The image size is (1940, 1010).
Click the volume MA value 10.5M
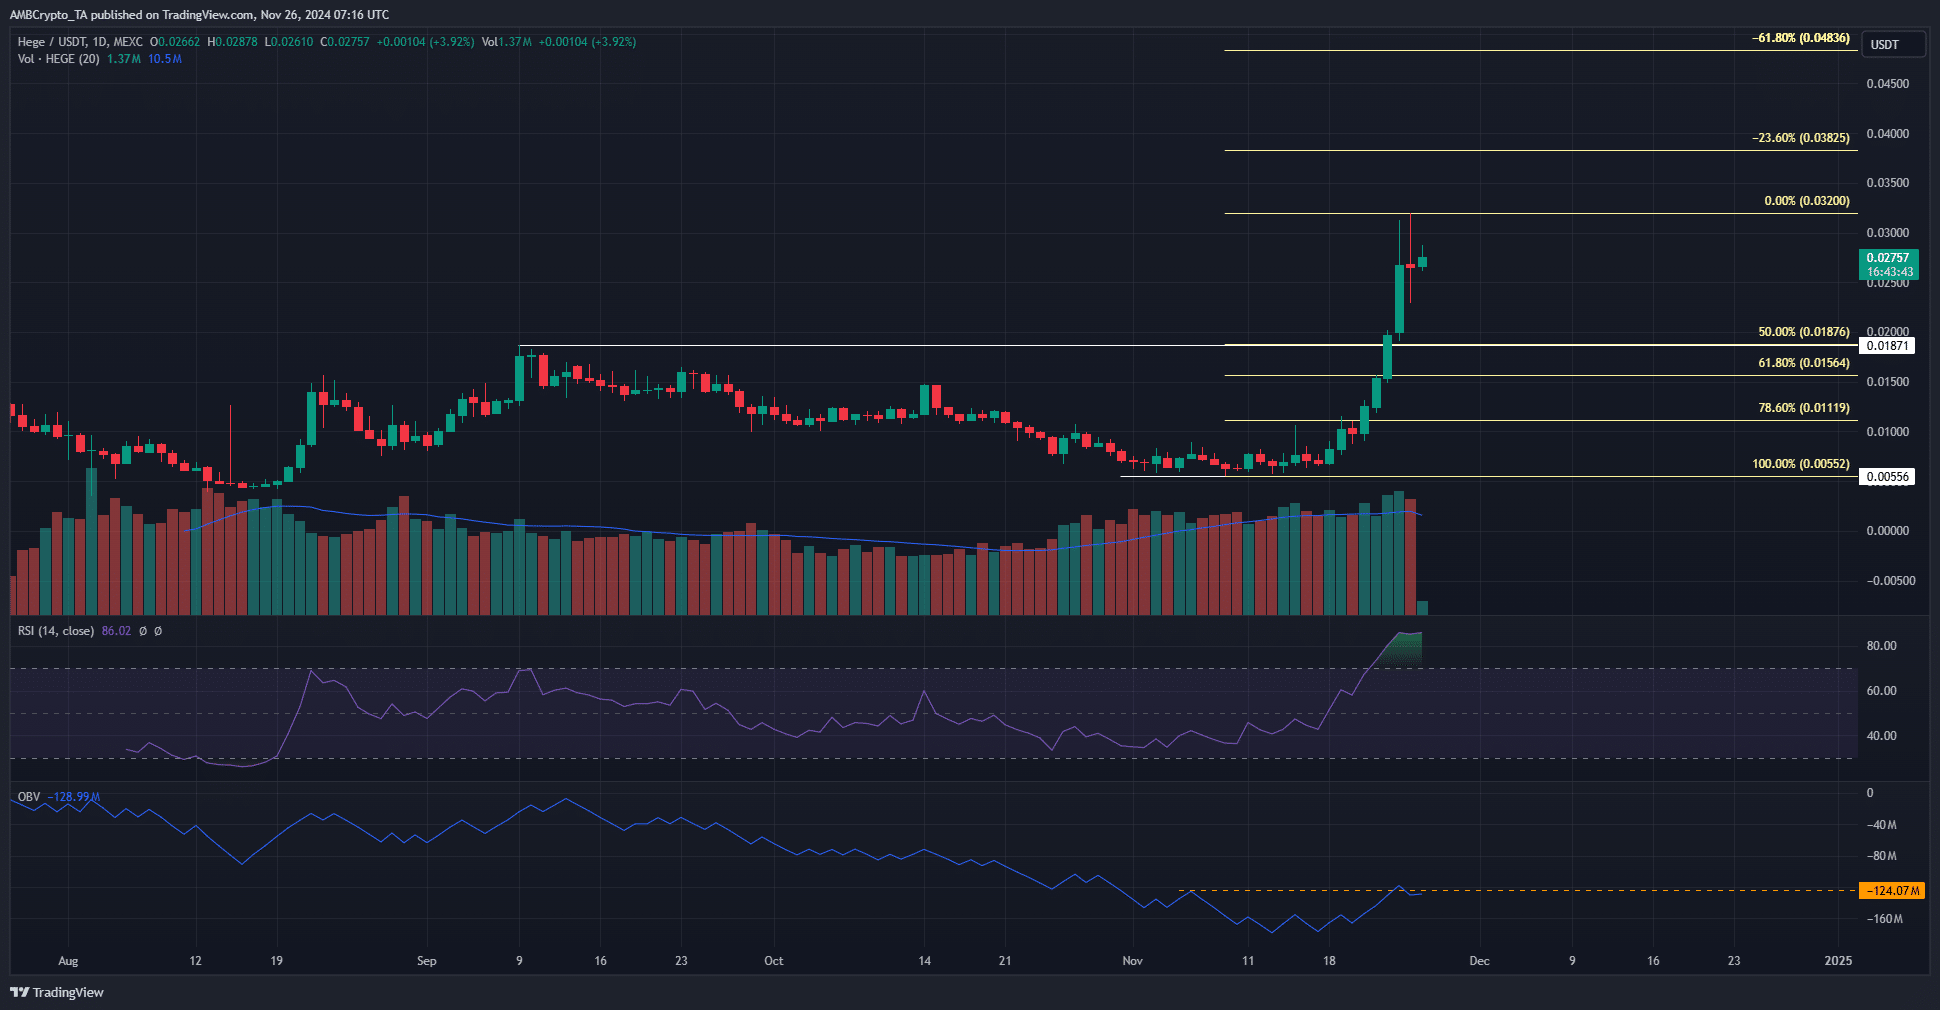[x=165, y=59]
